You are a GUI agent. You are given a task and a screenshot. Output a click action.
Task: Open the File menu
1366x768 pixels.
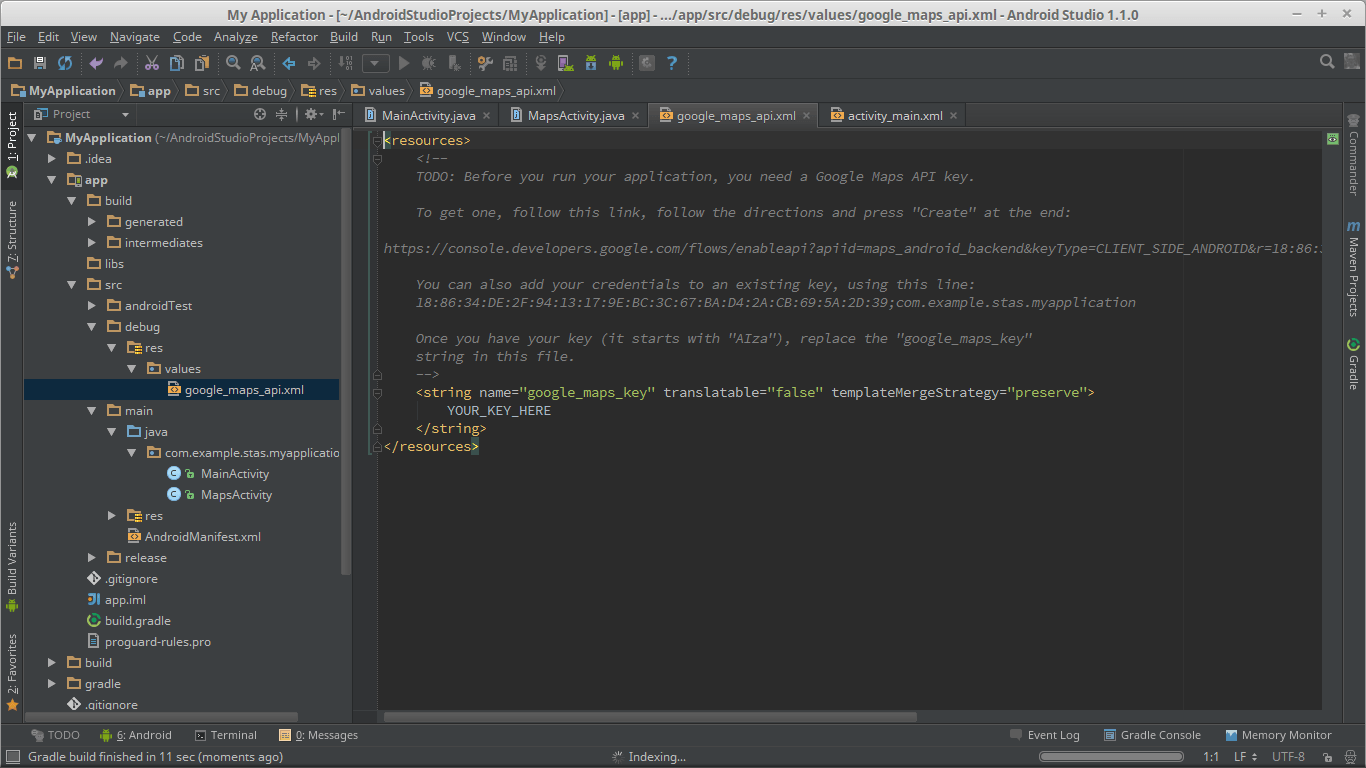coord(16,37)
